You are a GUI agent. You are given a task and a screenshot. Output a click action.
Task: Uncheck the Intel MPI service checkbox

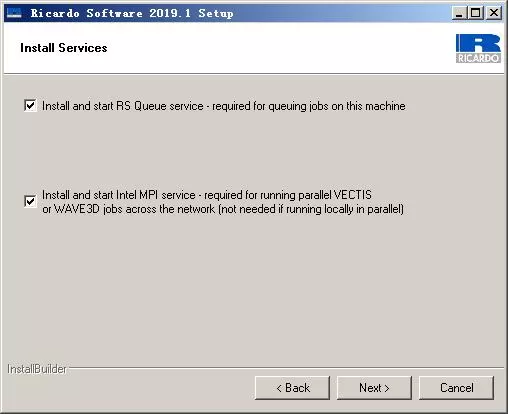[x=30, y=201]
